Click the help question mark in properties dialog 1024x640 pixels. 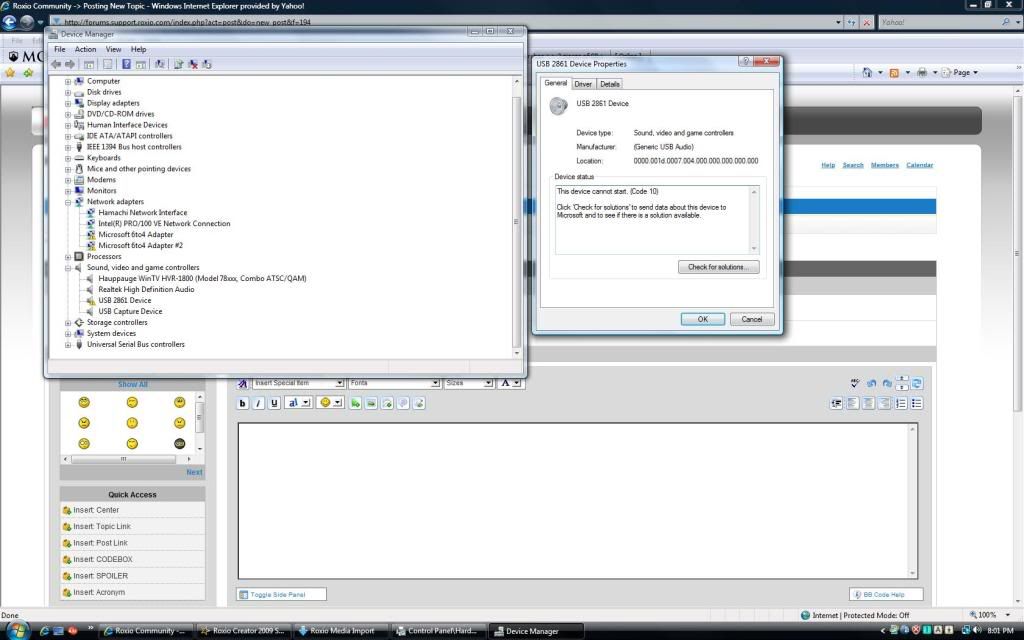click(744, 61)
